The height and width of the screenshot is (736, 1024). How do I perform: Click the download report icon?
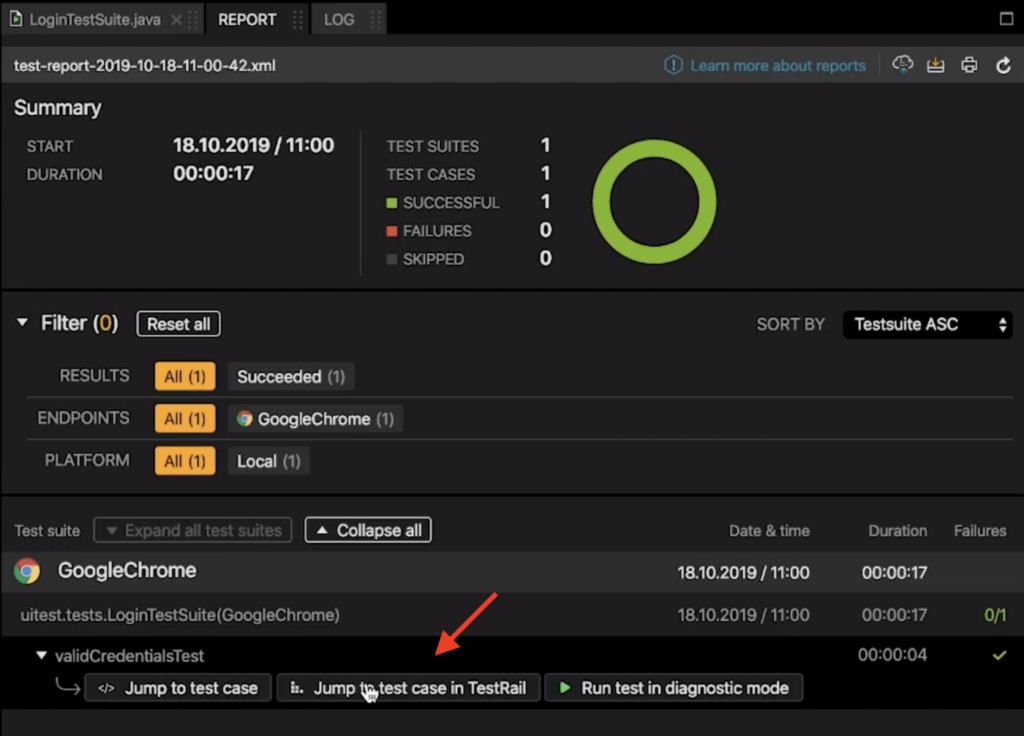click(936, 65)
